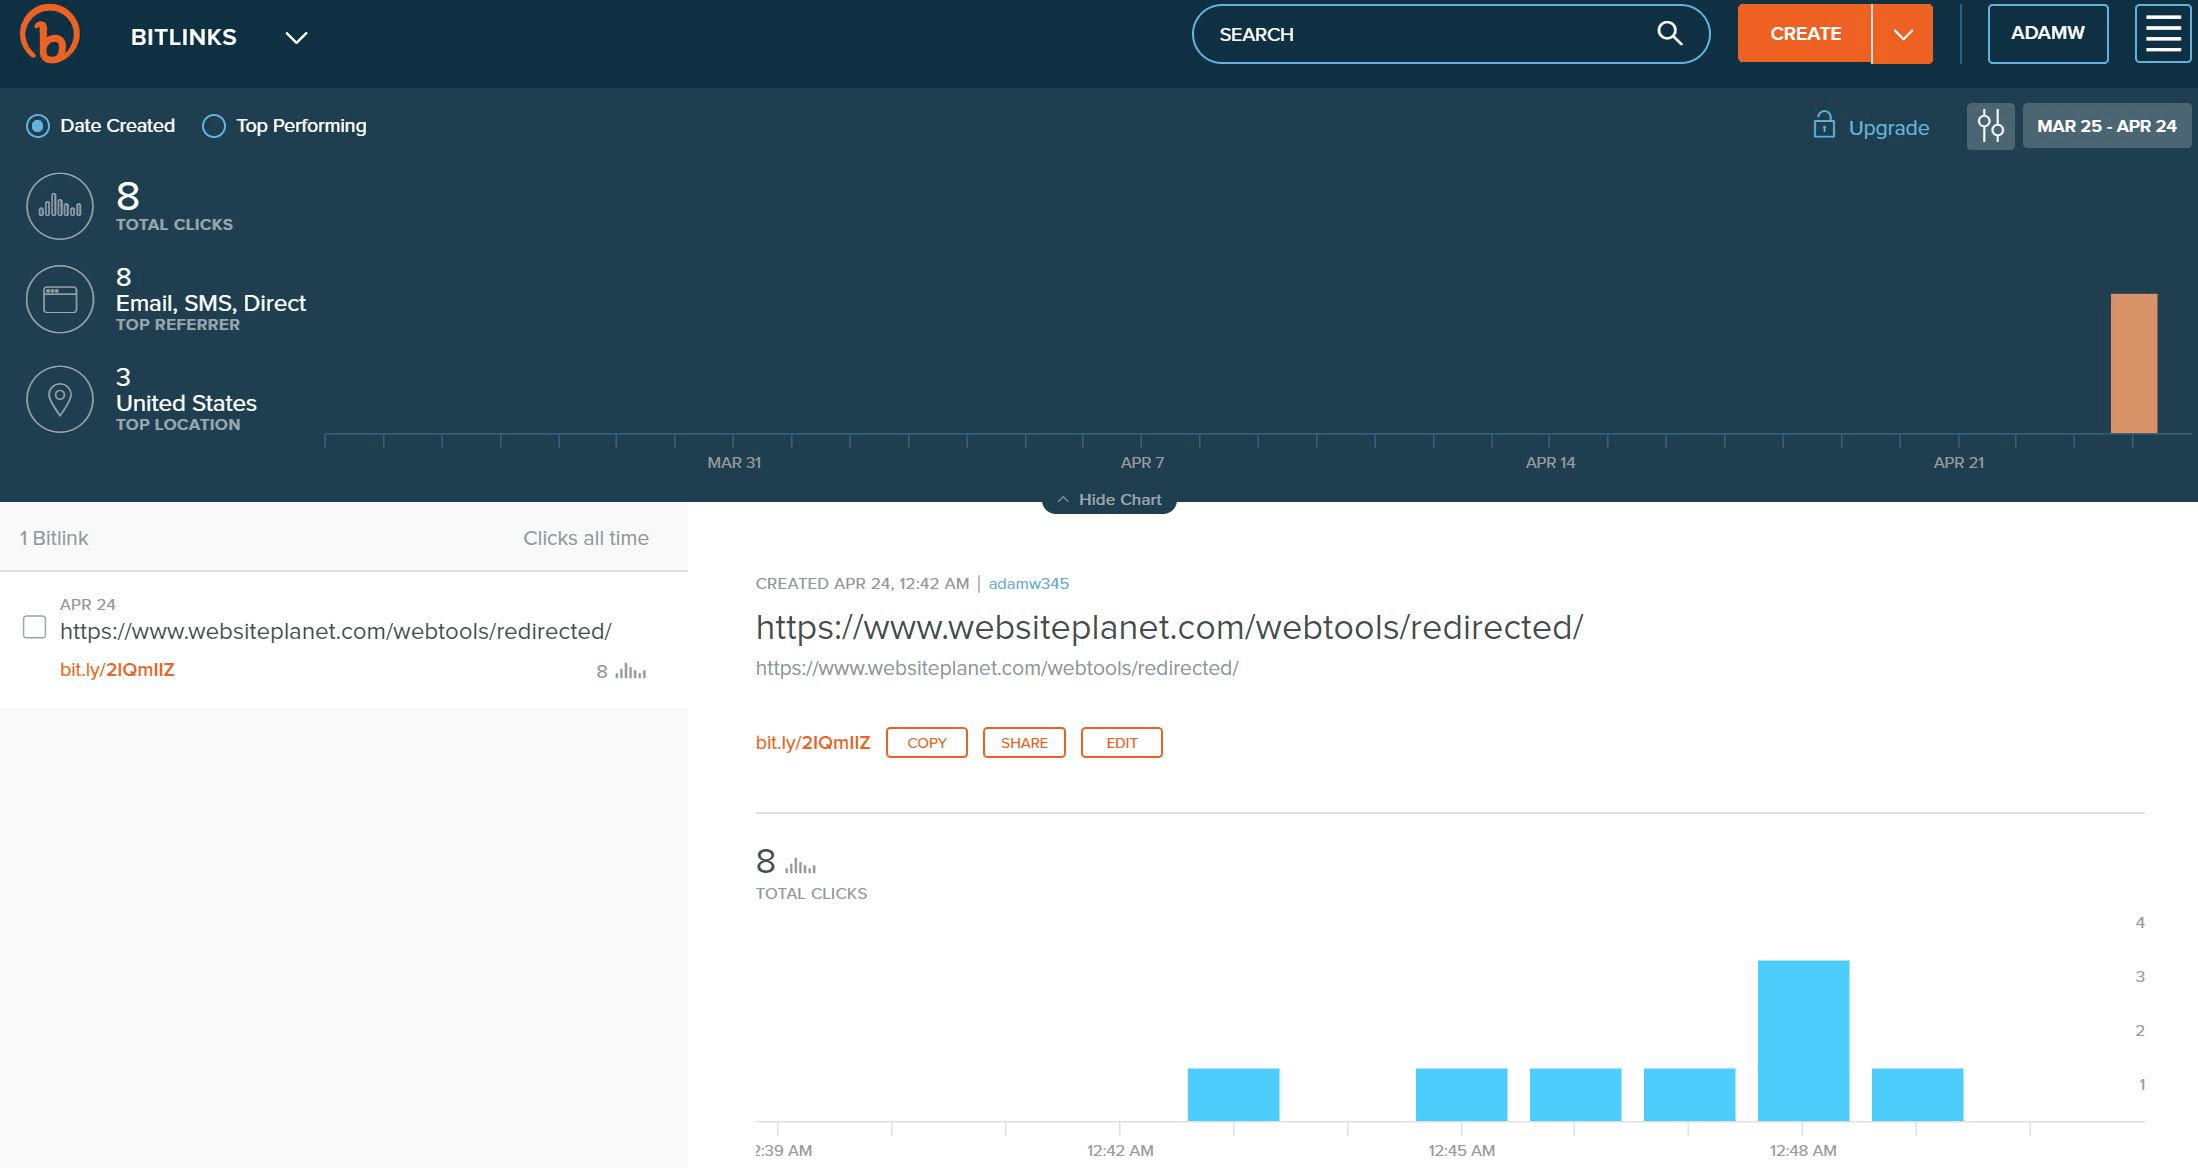Viewport: 2198px width, 1168px height.
Task: Copy the bit.ly/2IQmIIZ link
Action: coord(927,743)
